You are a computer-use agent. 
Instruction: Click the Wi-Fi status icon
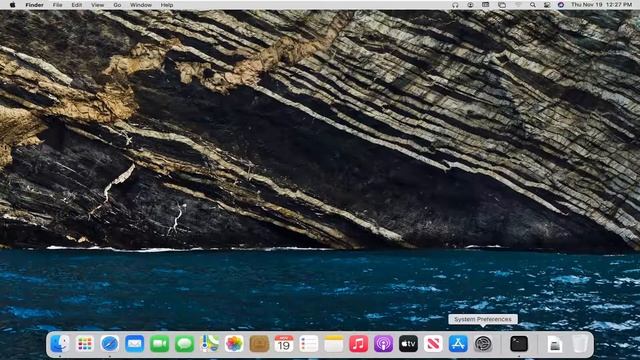click(518, 5)
